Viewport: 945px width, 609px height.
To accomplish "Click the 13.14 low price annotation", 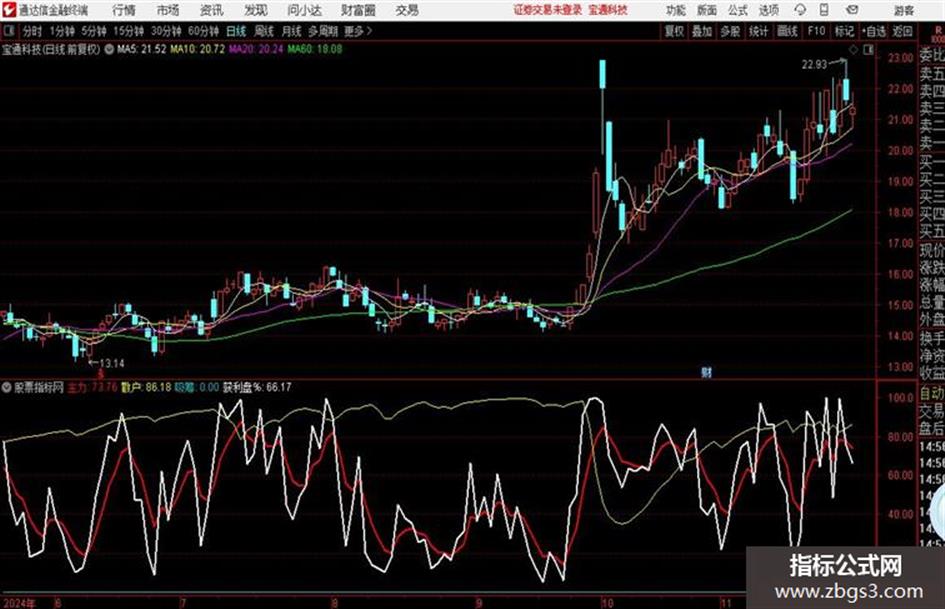I will click(x=112, y=363).
